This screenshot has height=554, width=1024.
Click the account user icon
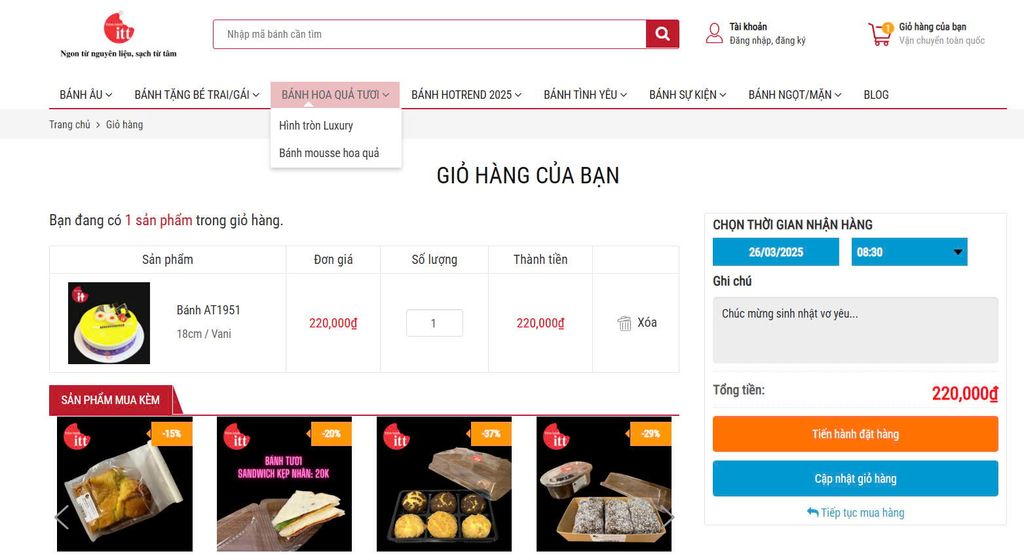point(714,33)
